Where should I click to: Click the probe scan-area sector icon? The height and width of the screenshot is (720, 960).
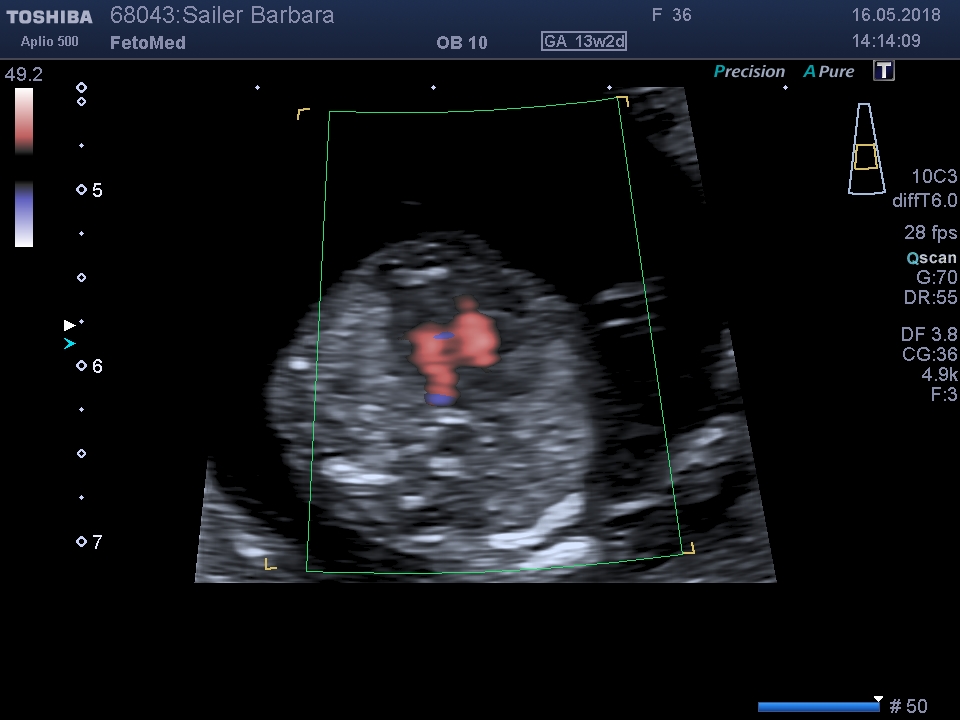pyautogui.click(x=866, y=149)
